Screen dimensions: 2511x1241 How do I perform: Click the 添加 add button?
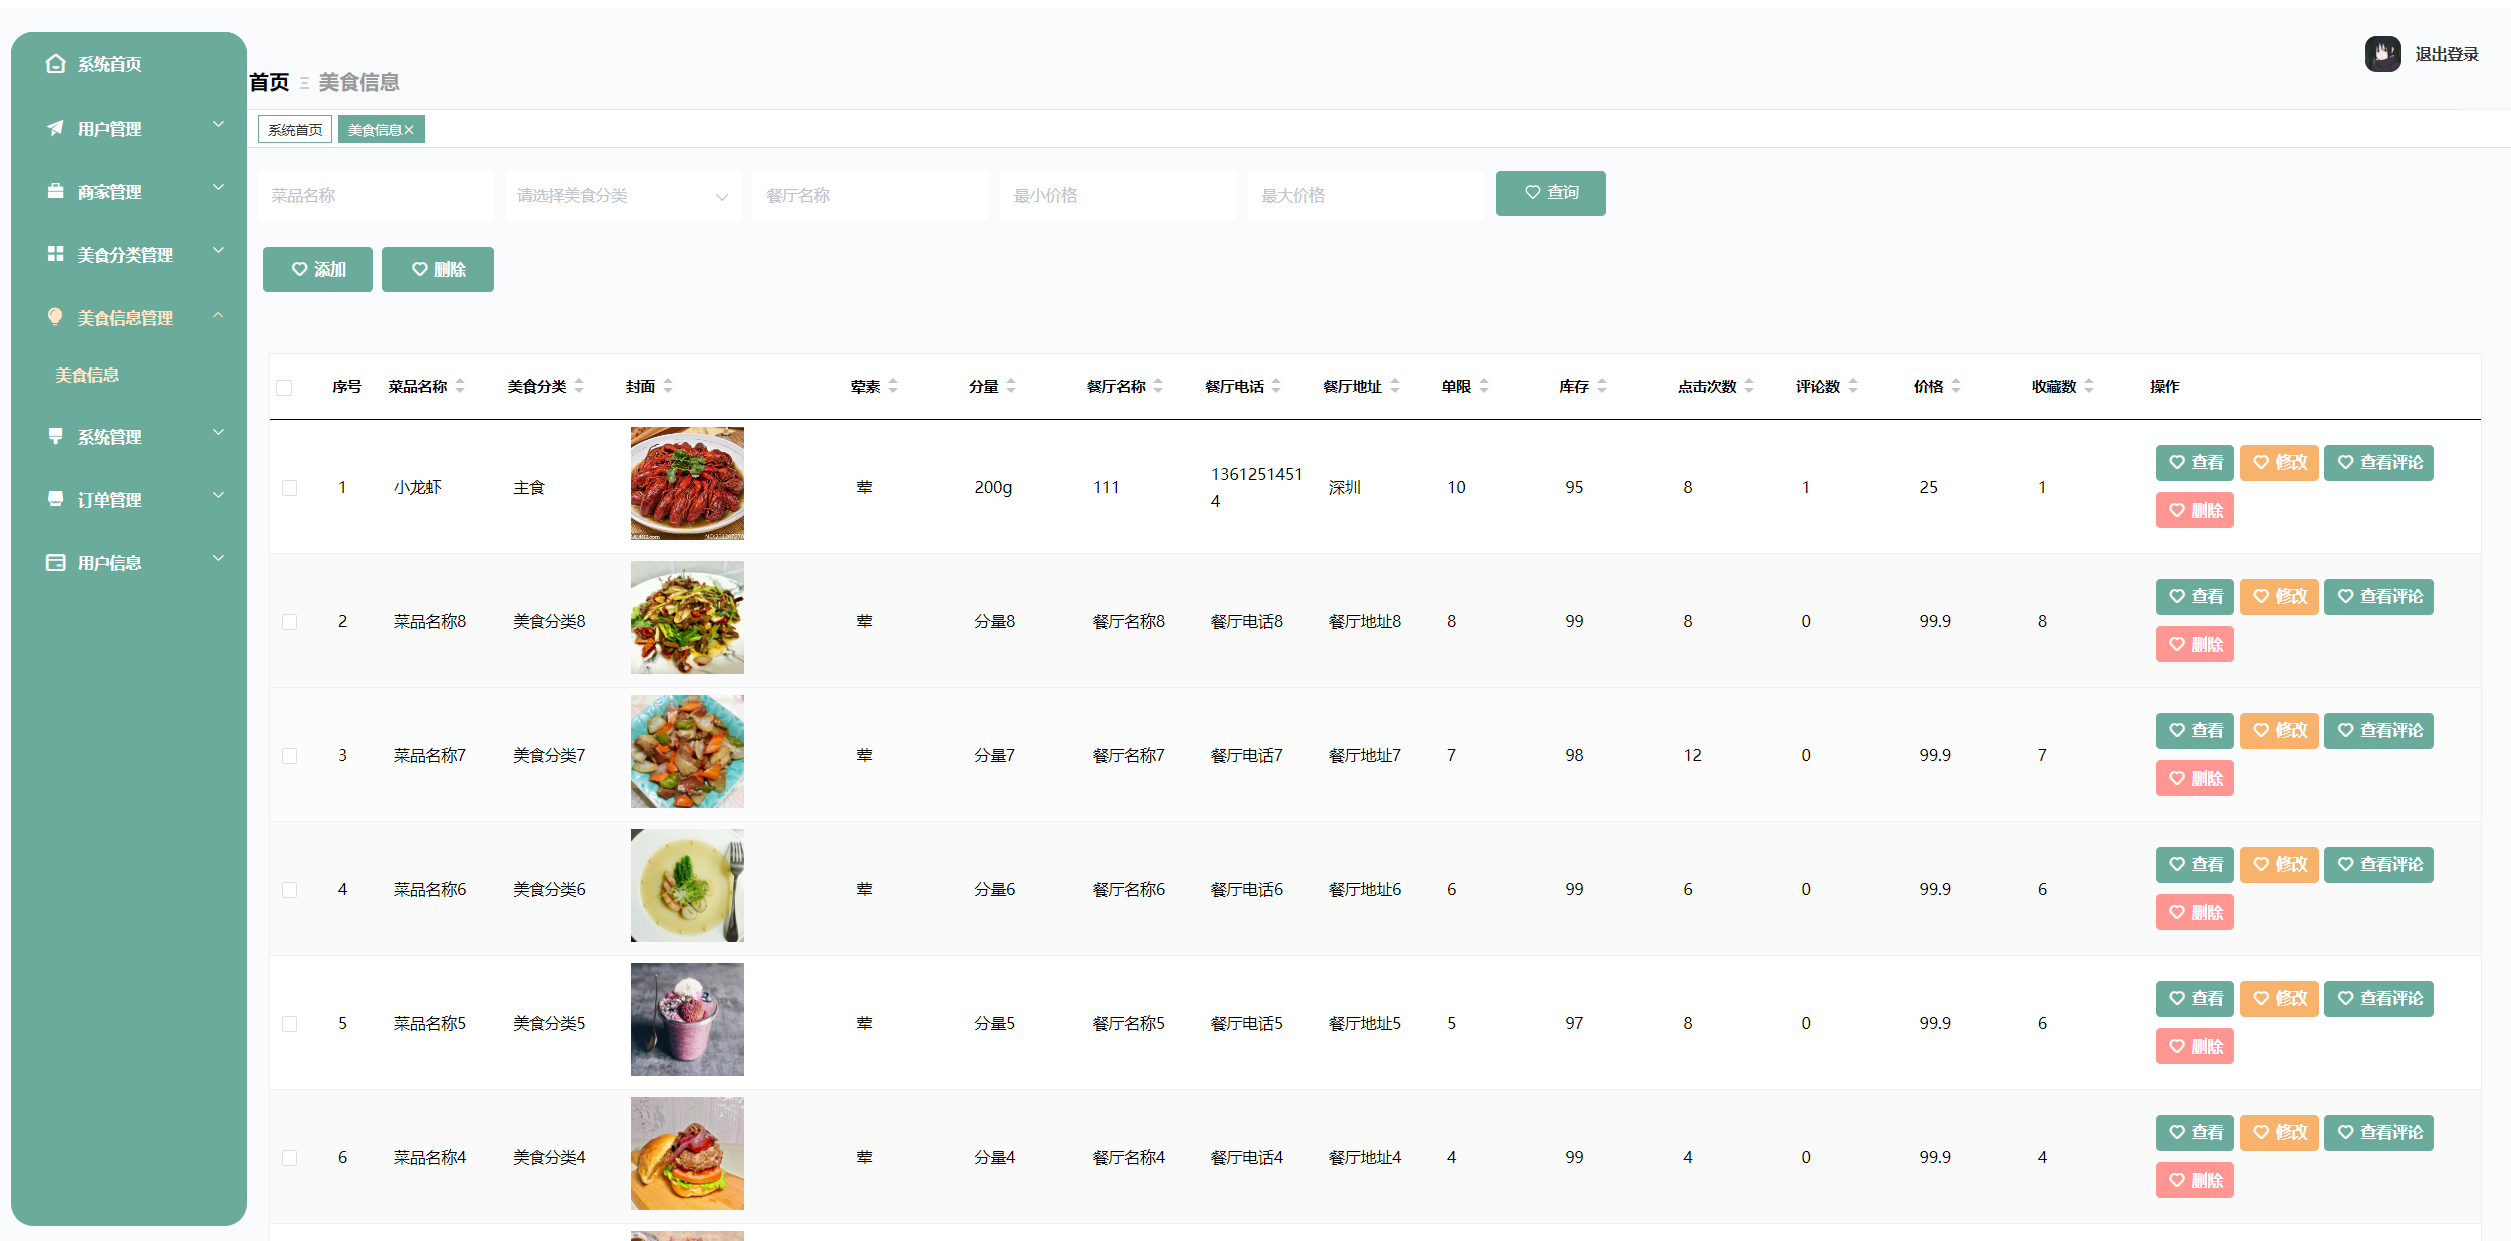317,269
